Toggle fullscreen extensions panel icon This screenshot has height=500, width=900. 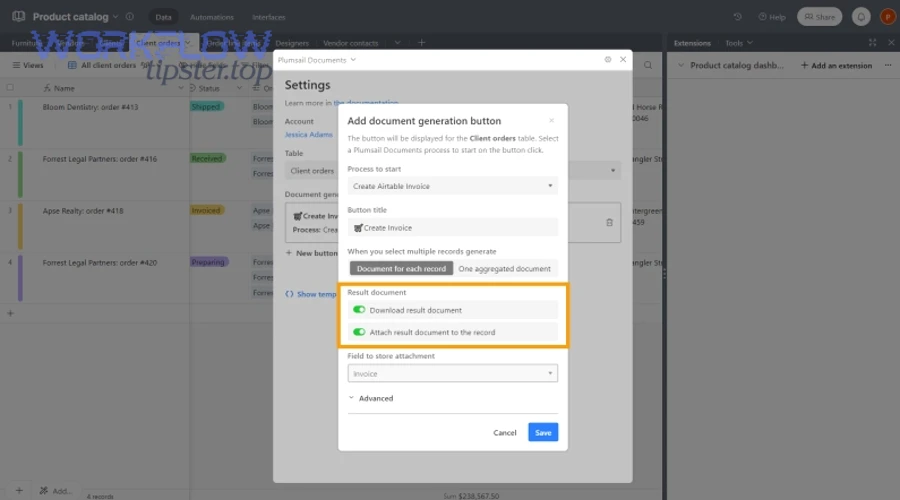coord(872,42)
